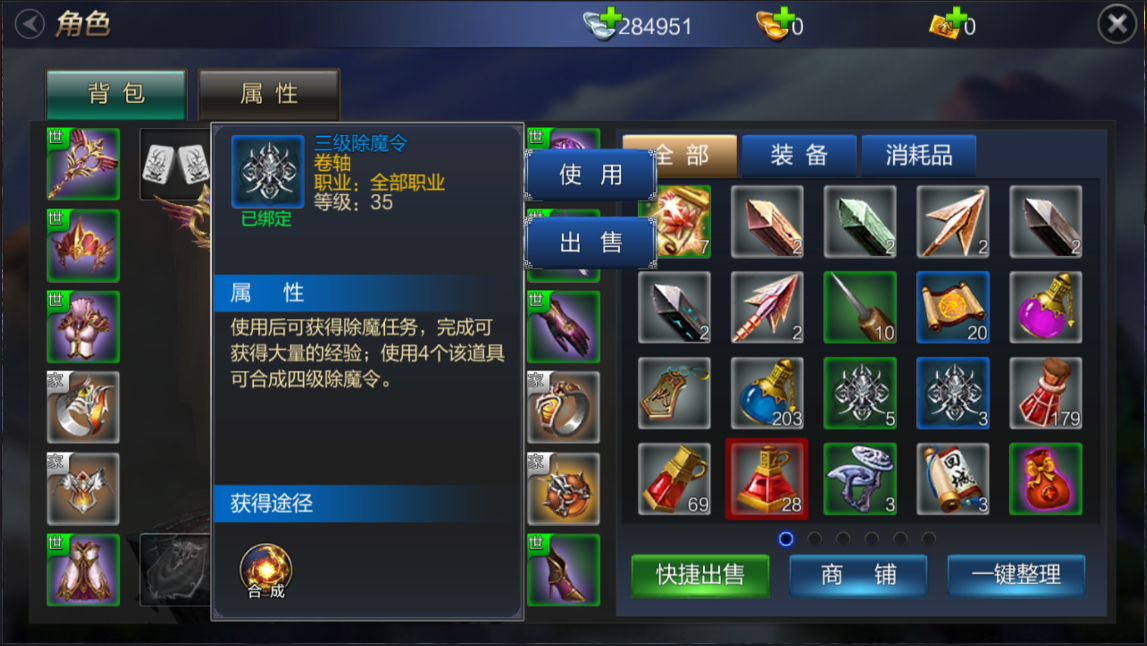The height and width of the screenshot is (646, 1147).
Task: Show the 消耗品 consumables tab
Action: [919, 155]
